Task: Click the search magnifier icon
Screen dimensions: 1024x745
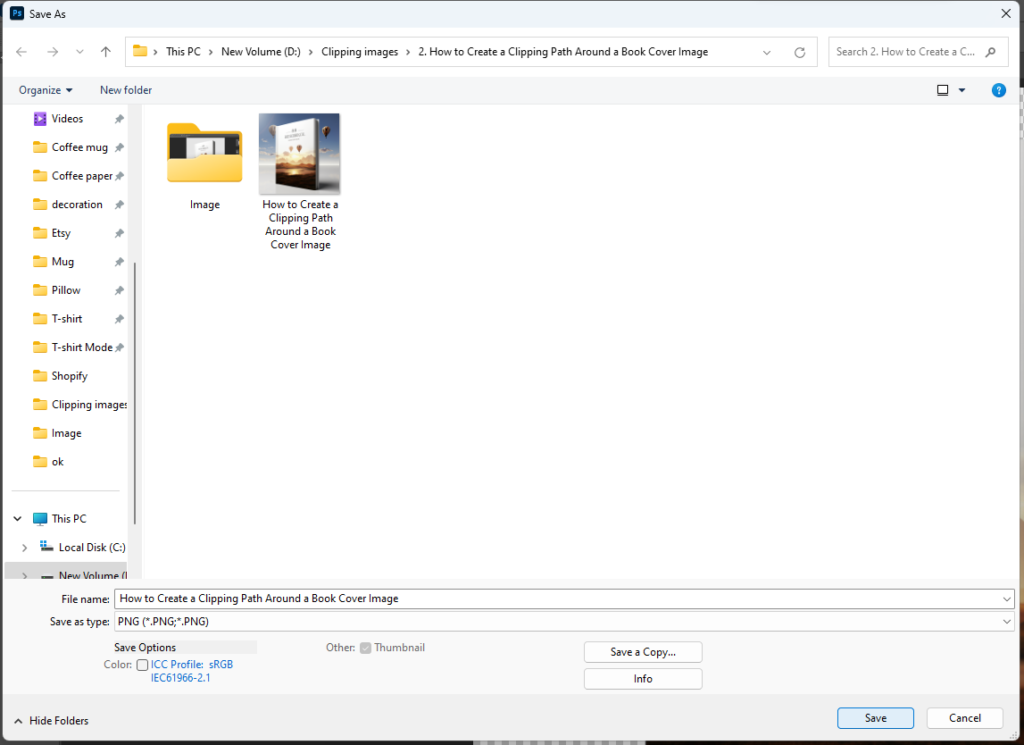Action: [991, 52]
